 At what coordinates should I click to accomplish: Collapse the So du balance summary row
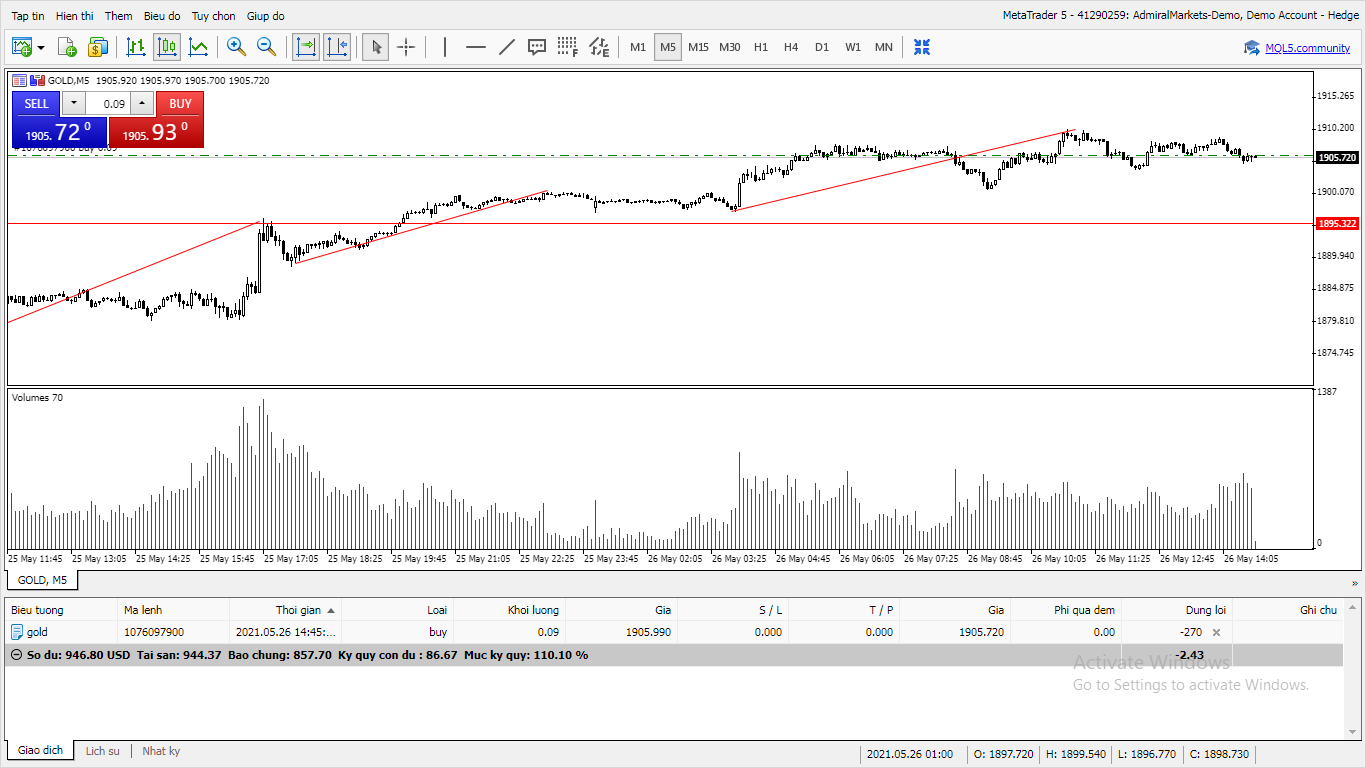(x=16, y=655)
